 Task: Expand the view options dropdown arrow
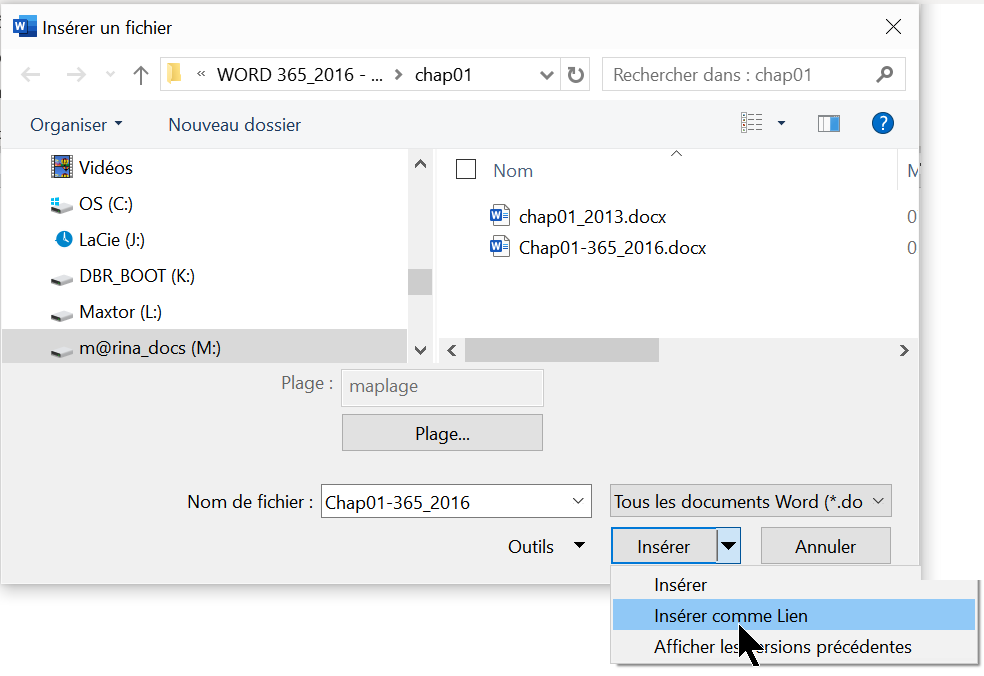point(781,124)
